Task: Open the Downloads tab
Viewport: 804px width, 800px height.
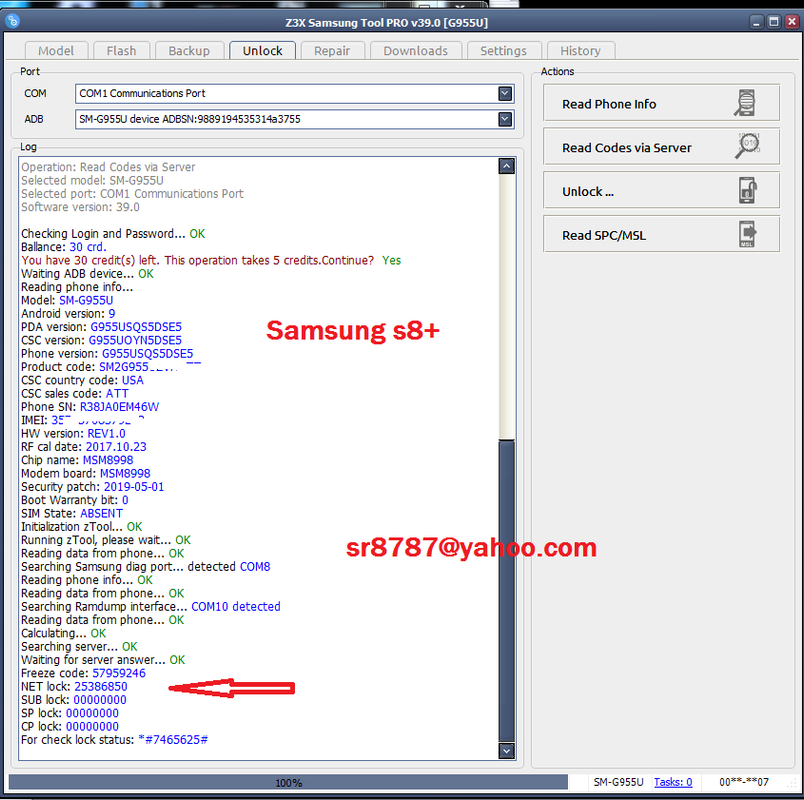Action: pos(415,51)
